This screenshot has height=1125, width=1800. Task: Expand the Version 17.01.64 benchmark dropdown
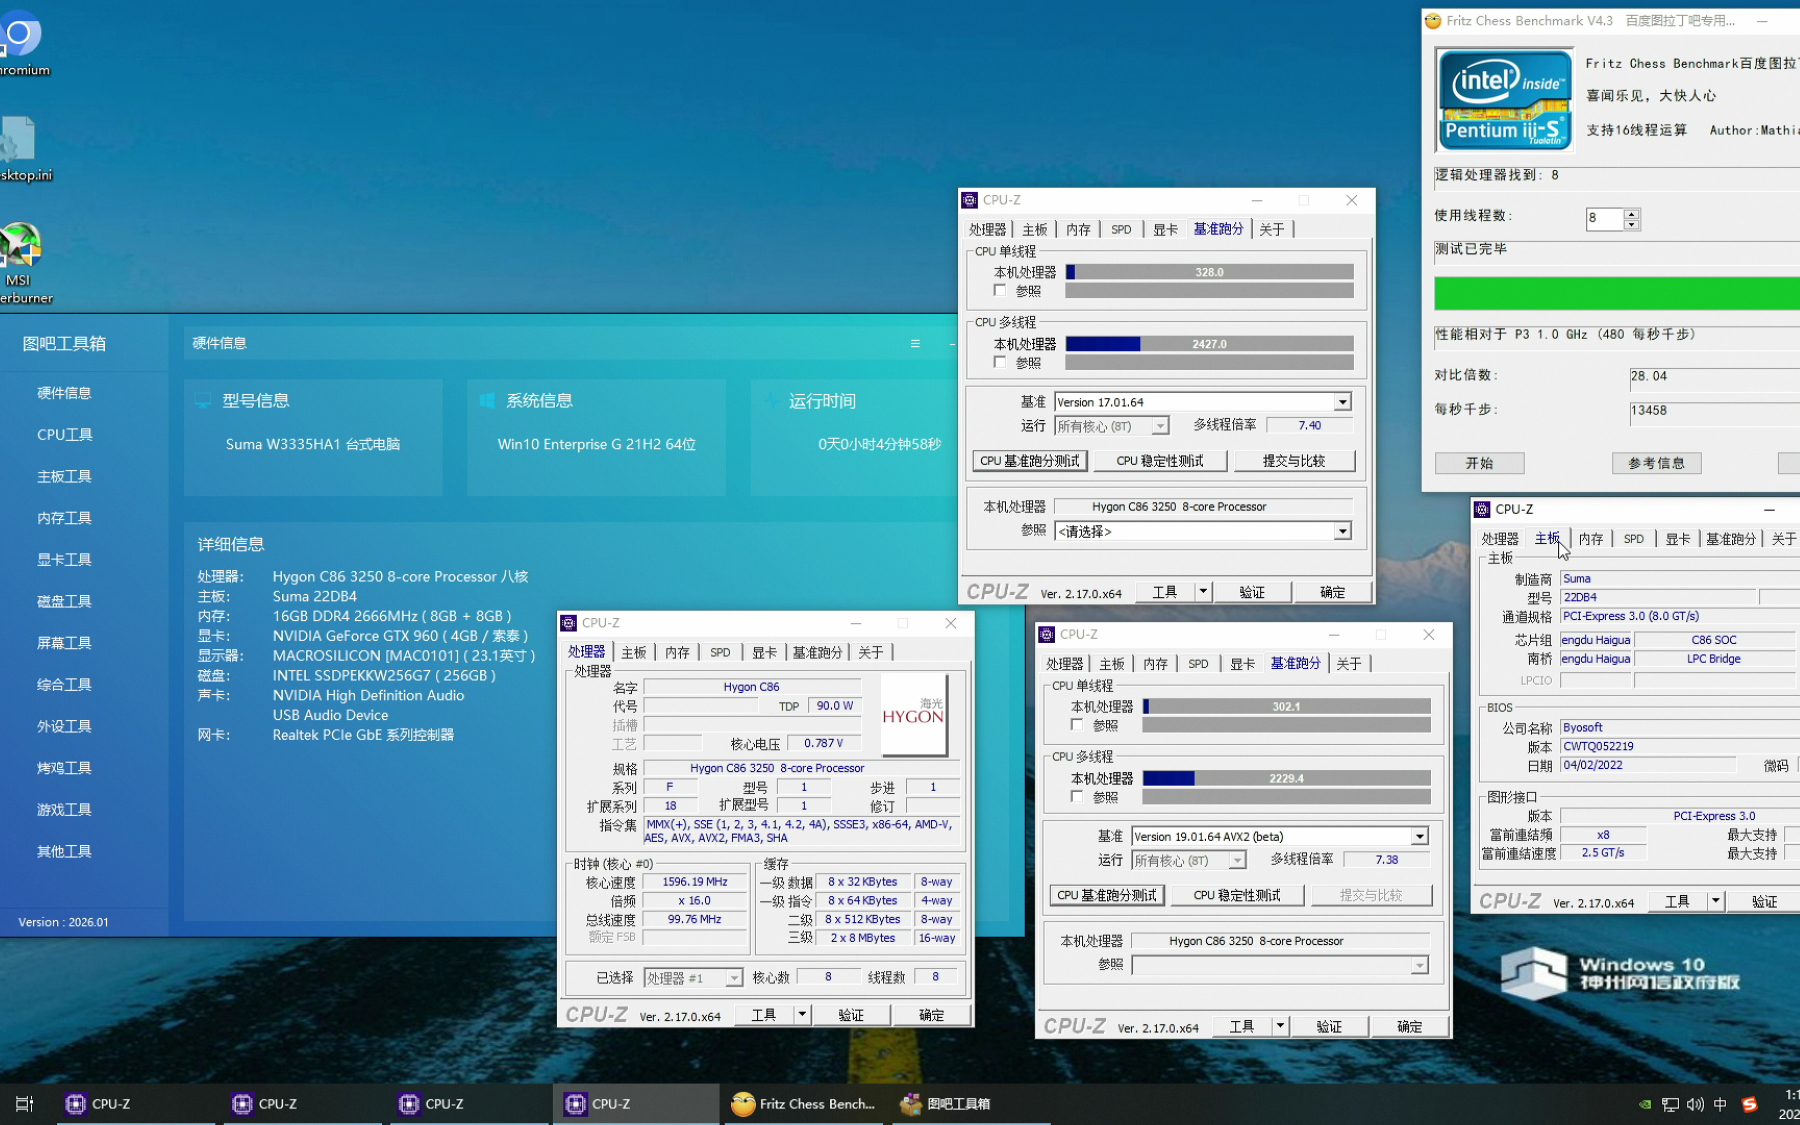[1342, 402]
